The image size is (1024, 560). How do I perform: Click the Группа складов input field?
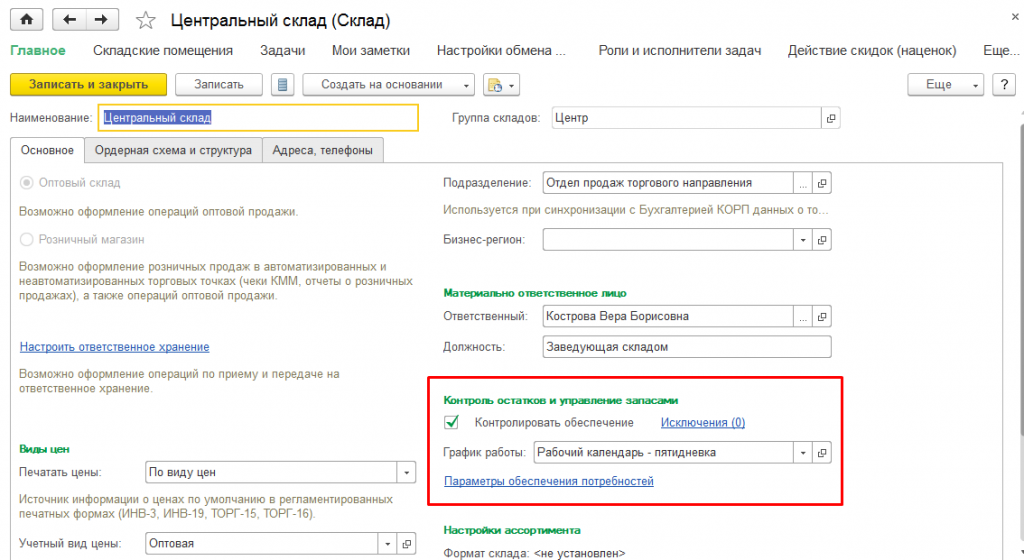686,118
